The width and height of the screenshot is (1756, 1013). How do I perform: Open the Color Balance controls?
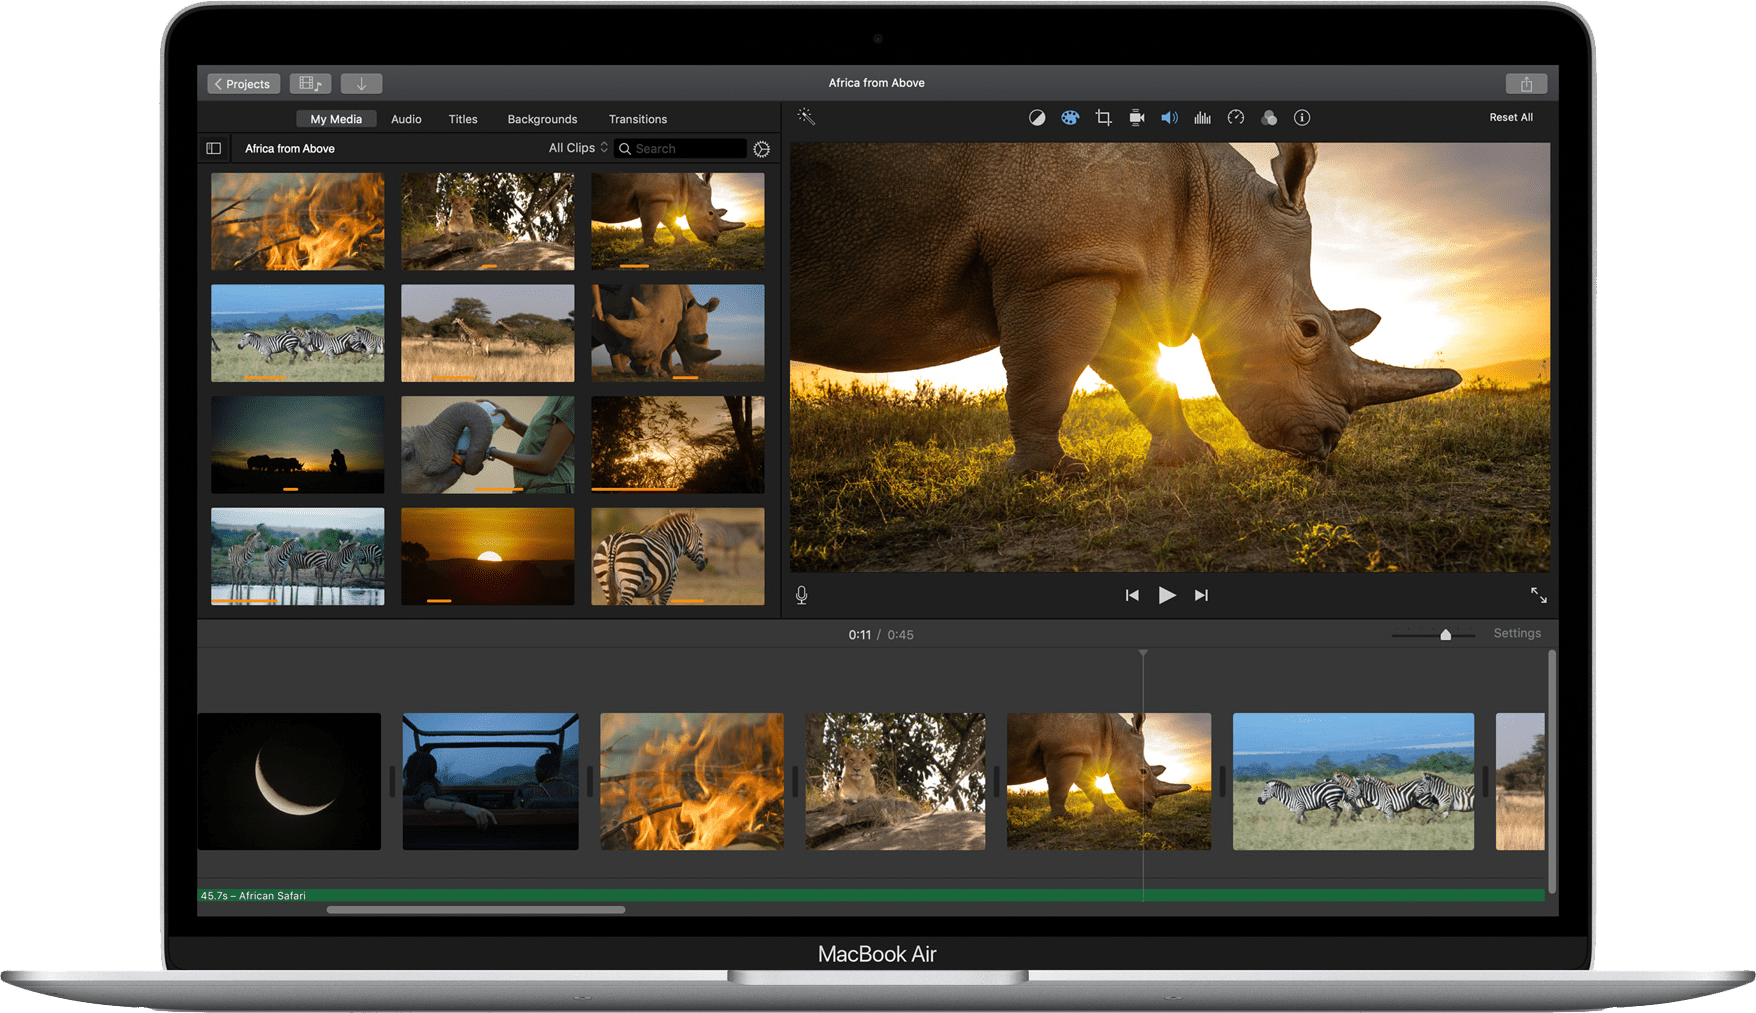1037,117
